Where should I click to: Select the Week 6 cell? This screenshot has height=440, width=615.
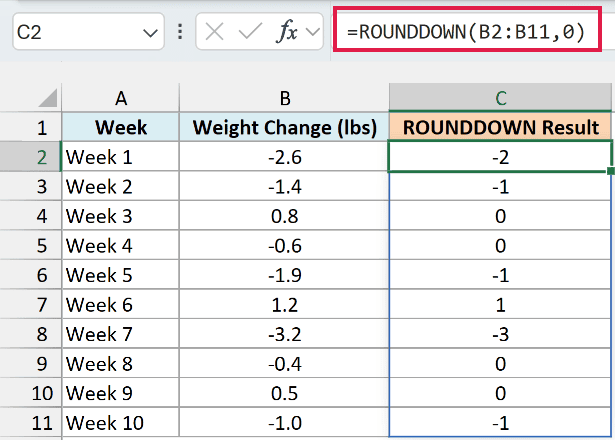[x=120, y=304]
